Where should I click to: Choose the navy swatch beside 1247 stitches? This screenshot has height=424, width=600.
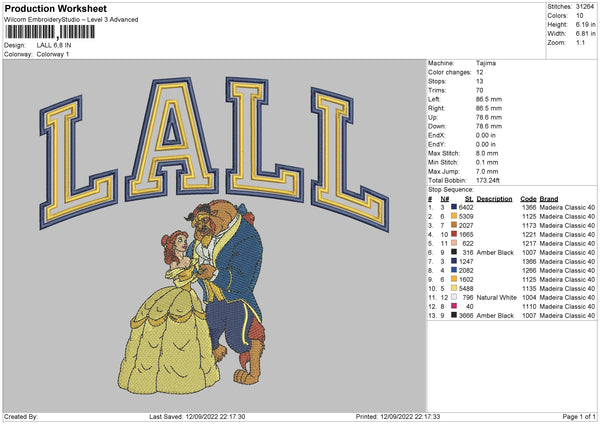[x=454, y=261]
